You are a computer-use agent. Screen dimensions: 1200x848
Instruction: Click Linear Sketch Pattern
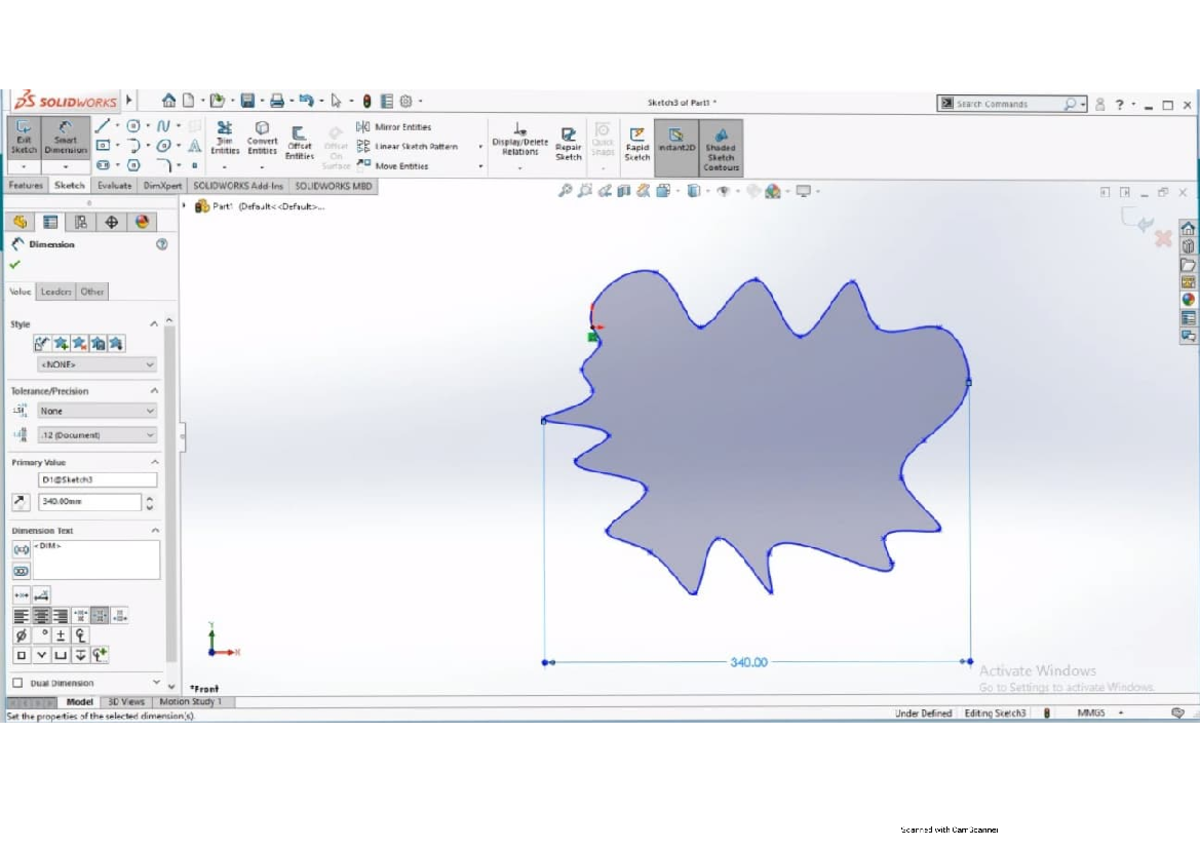click(408, 146)
